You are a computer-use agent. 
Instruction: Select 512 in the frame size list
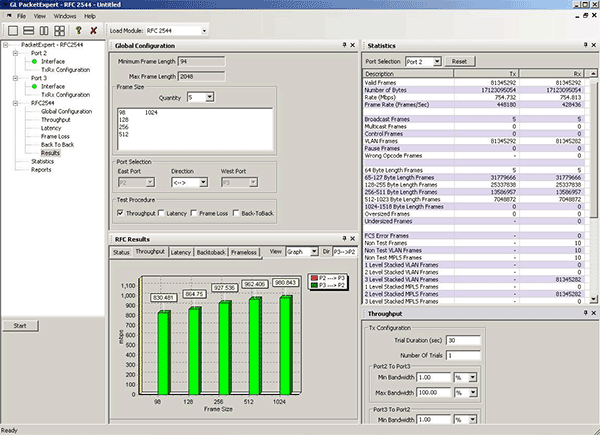pos(124,134)
